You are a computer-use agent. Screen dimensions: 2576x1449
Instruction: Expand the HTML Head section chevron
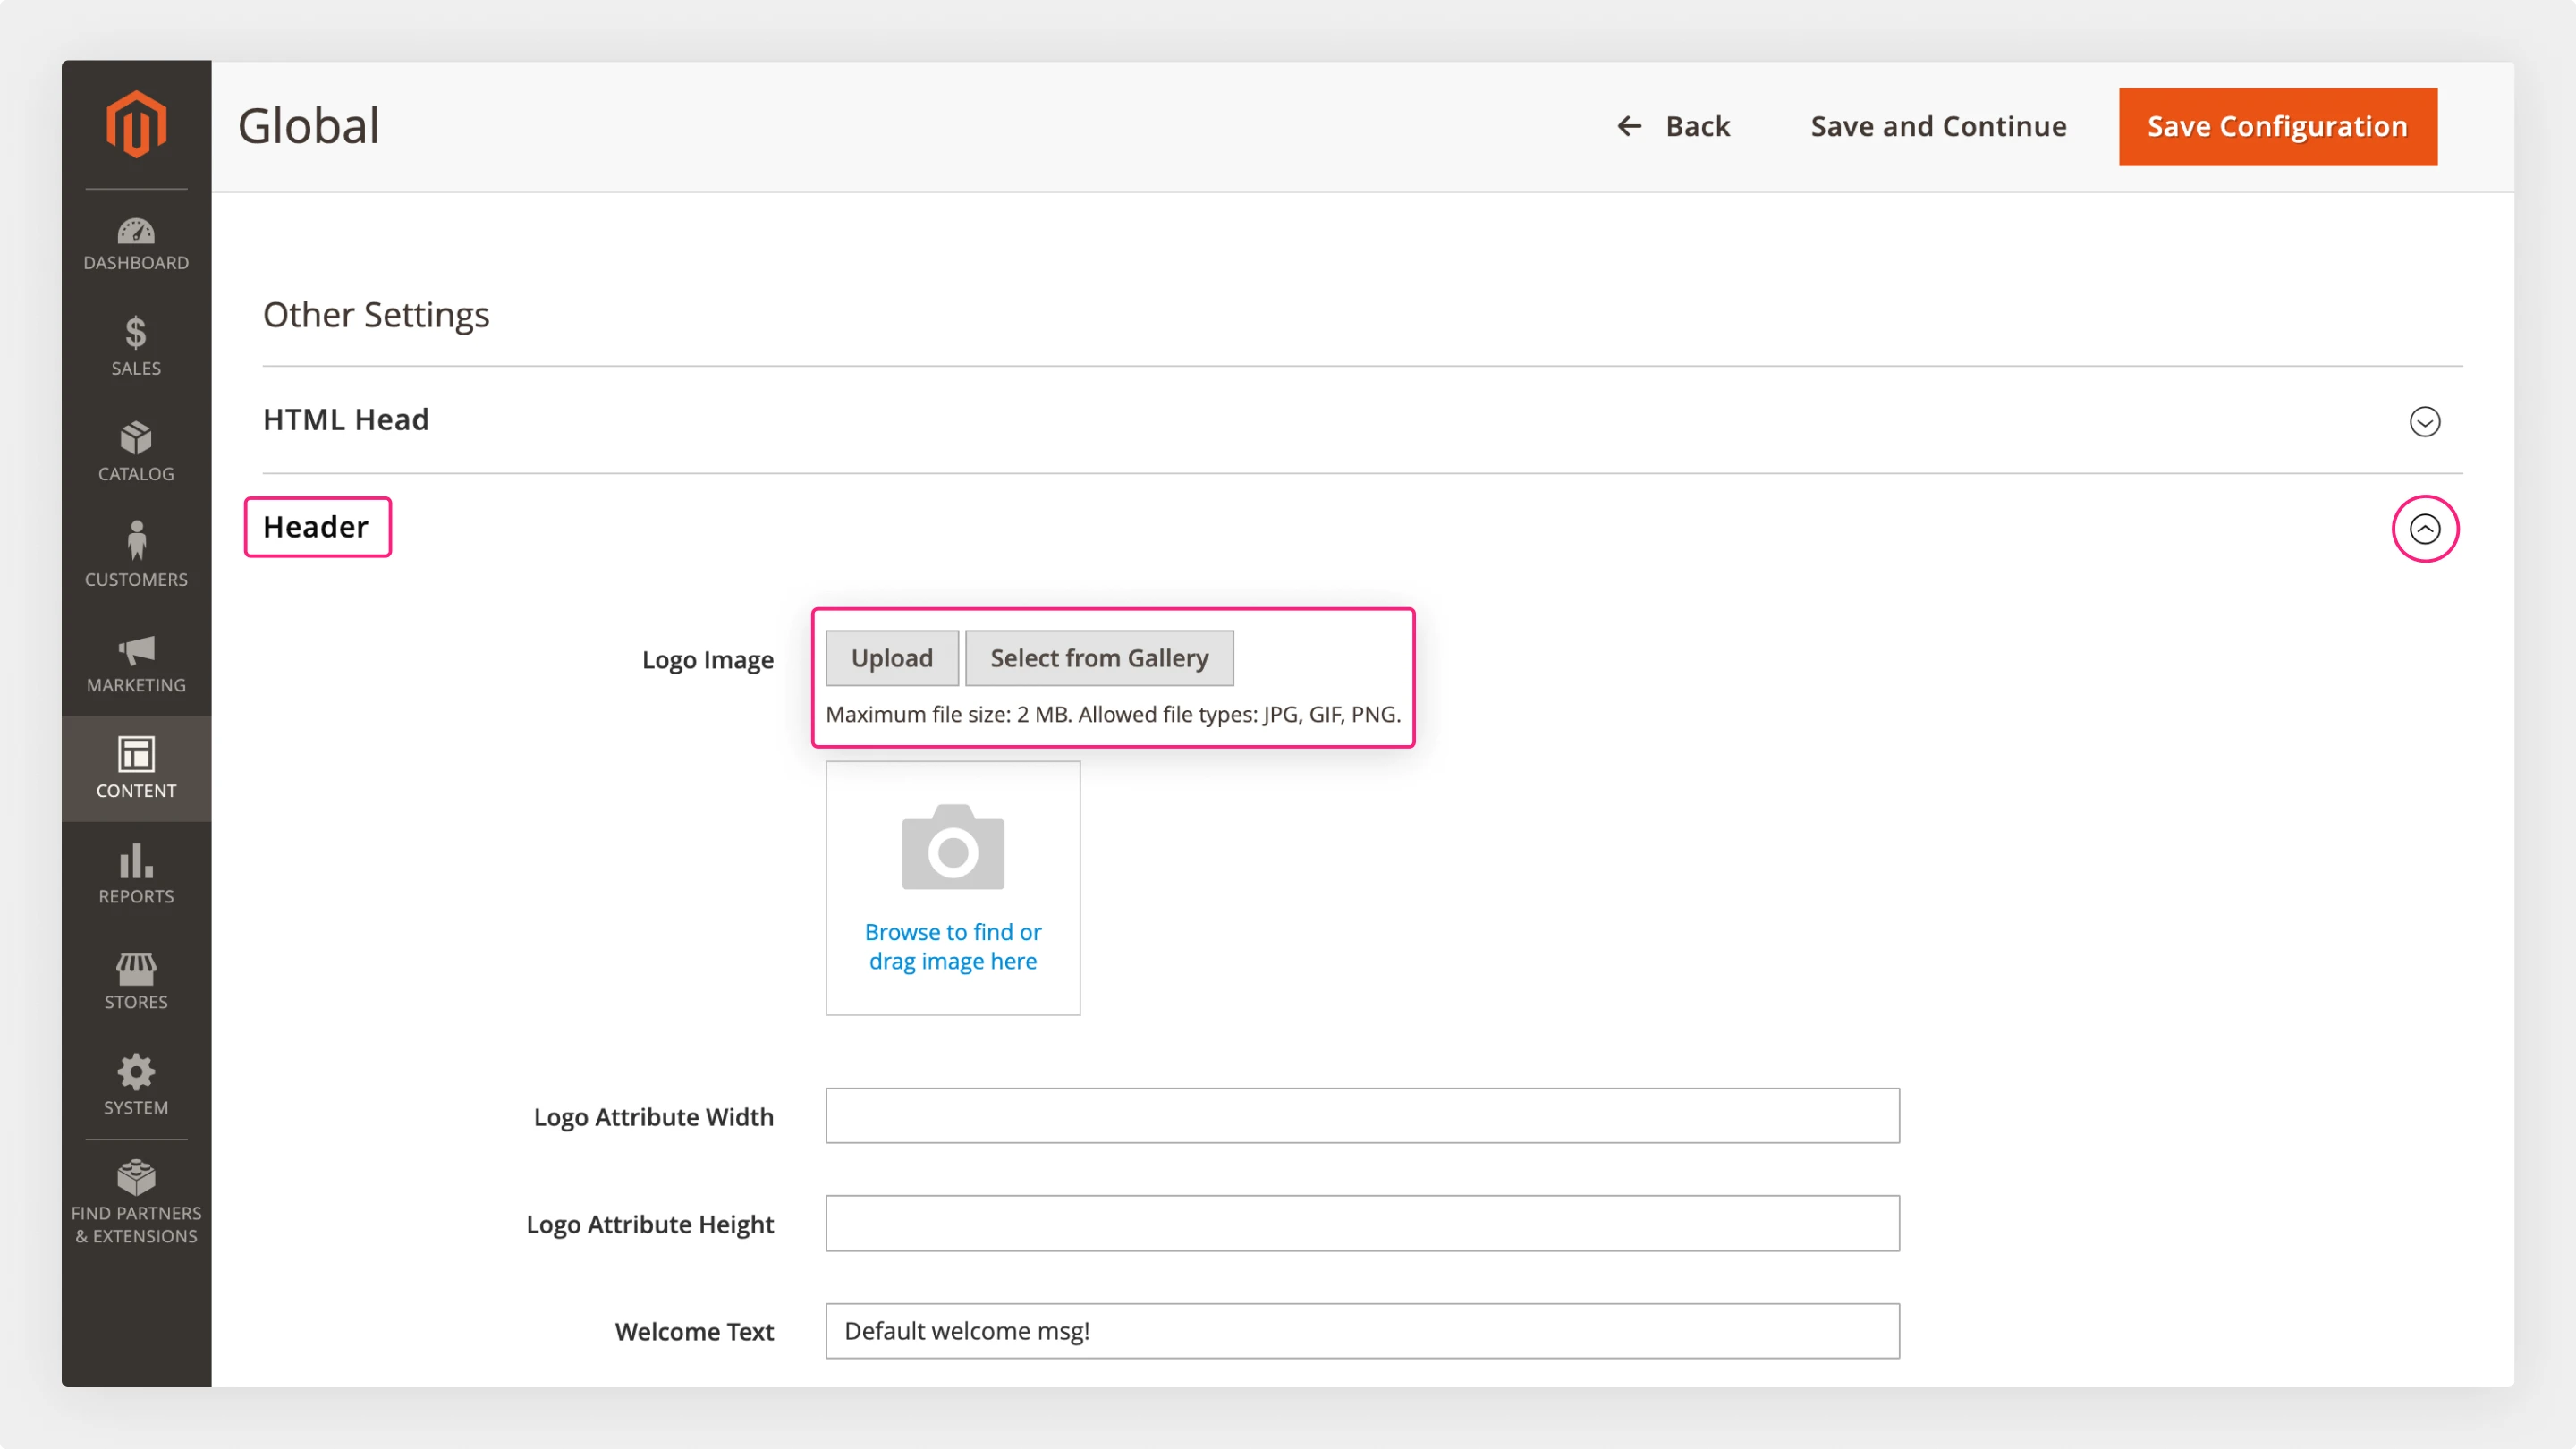(x=2424, y=422)
